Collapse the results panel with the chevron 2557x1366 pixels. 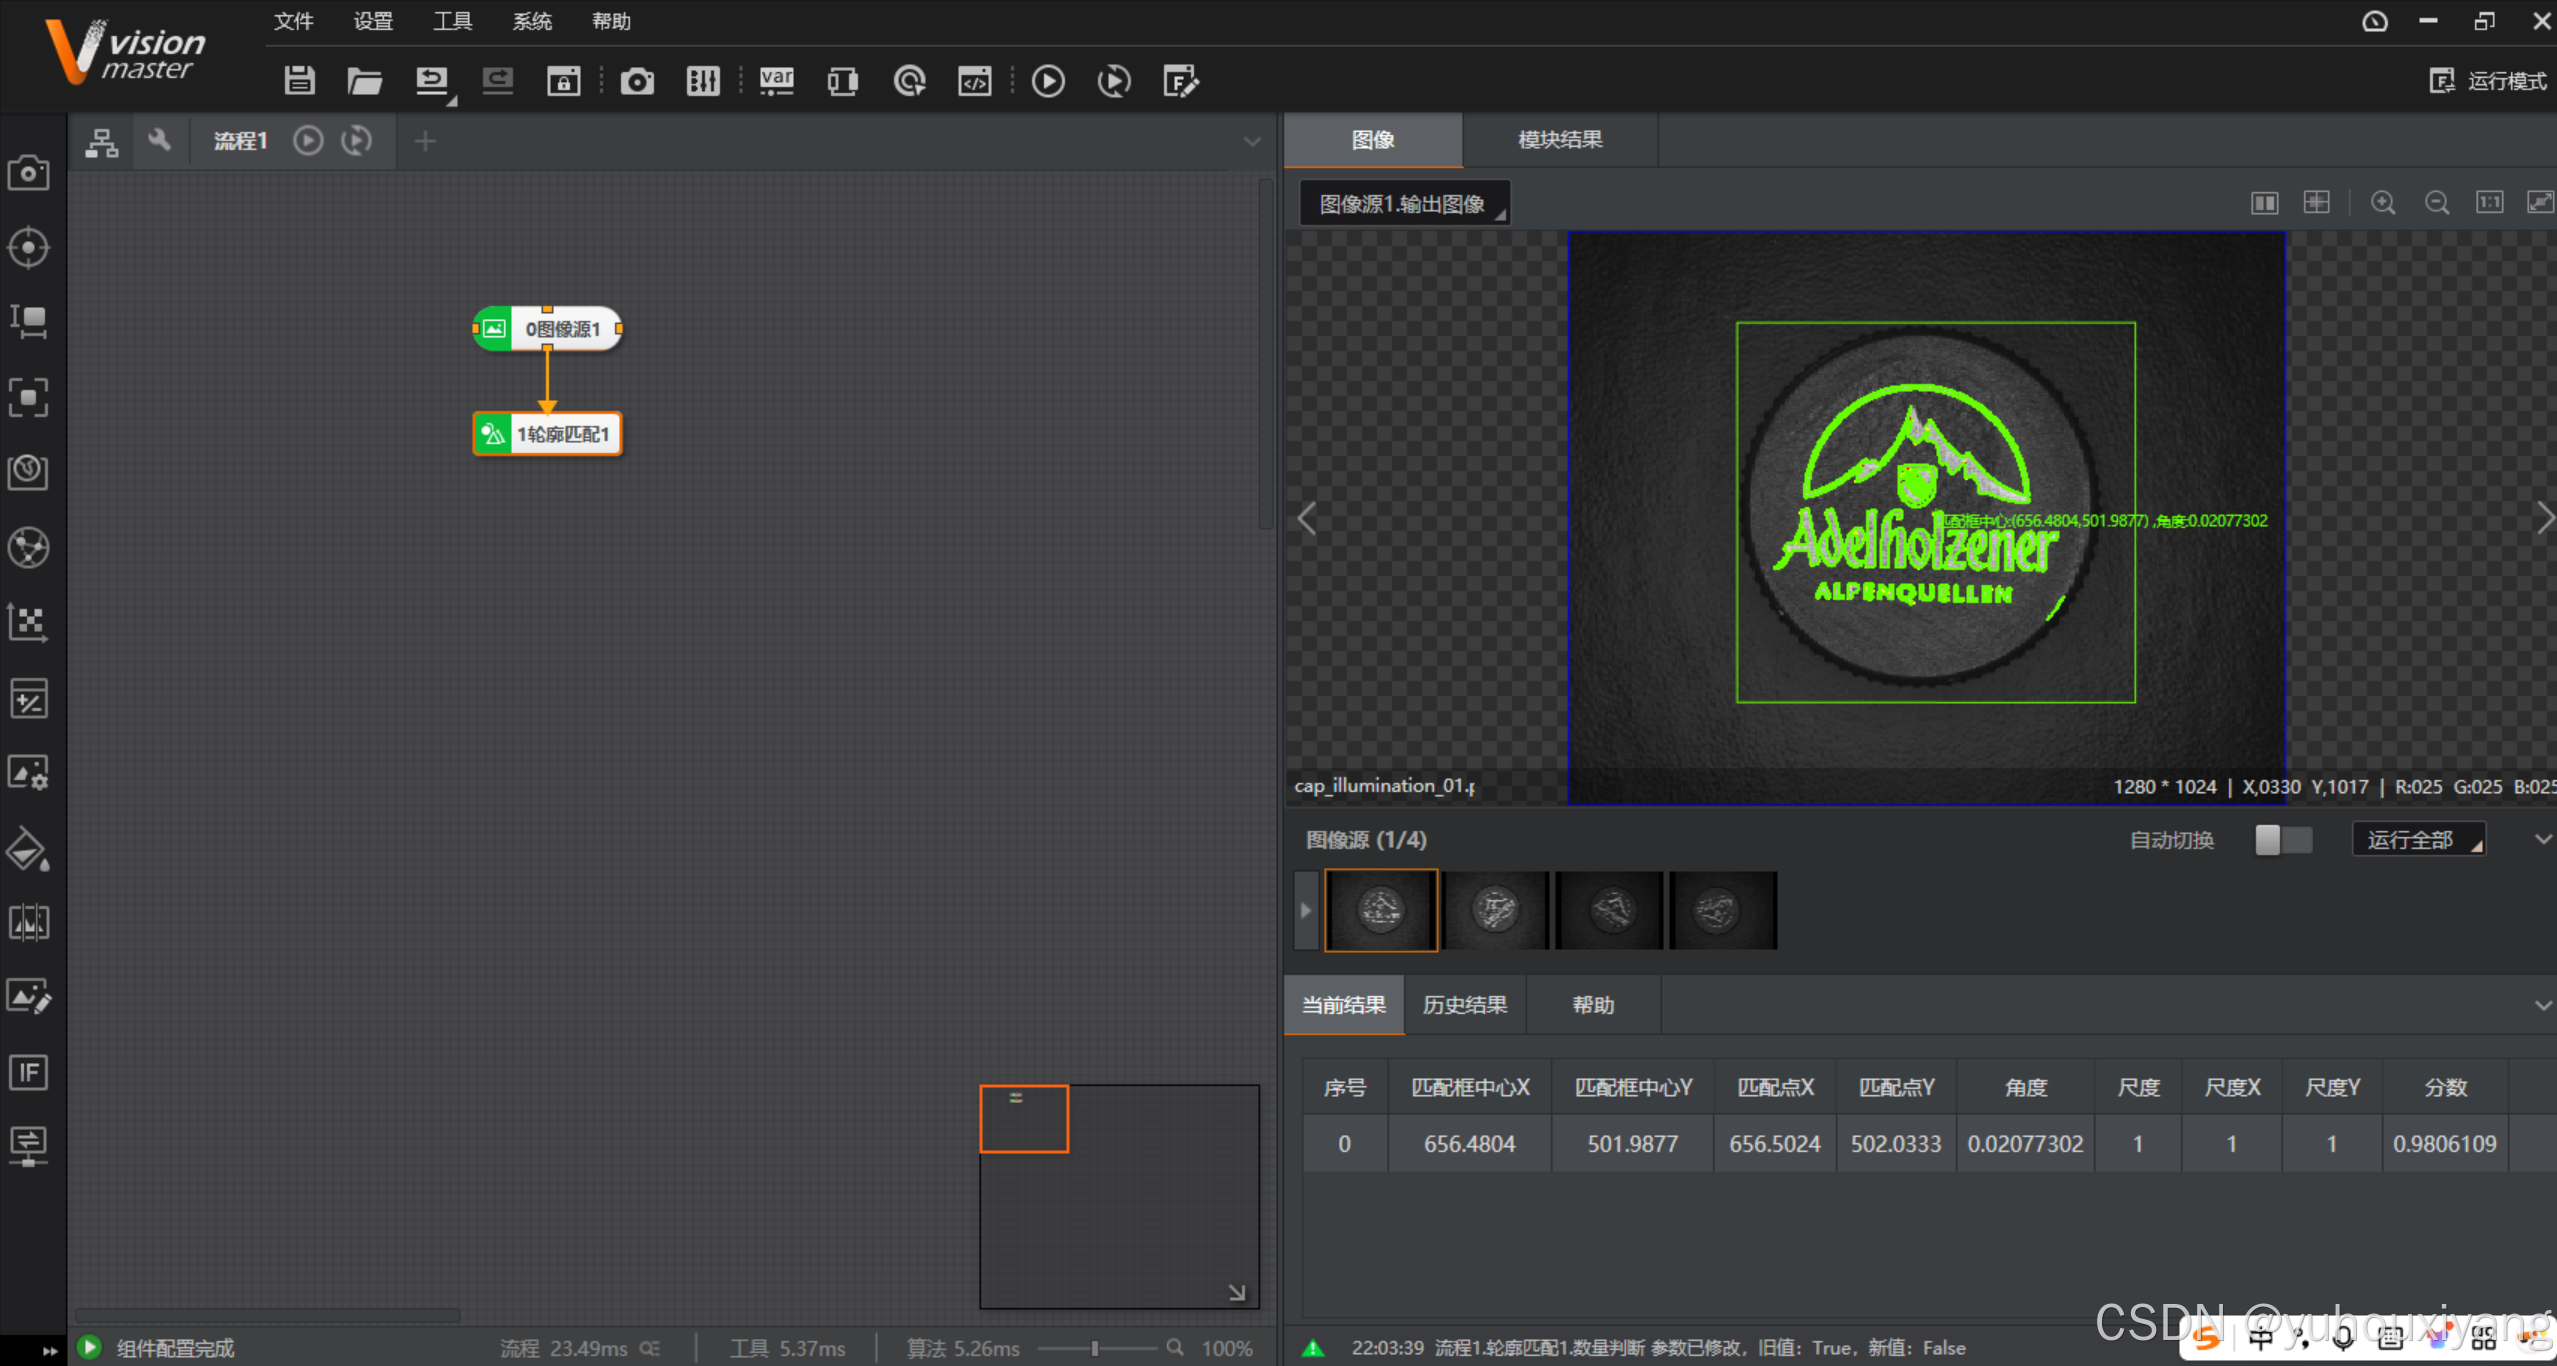[x=2542, y=1005]
